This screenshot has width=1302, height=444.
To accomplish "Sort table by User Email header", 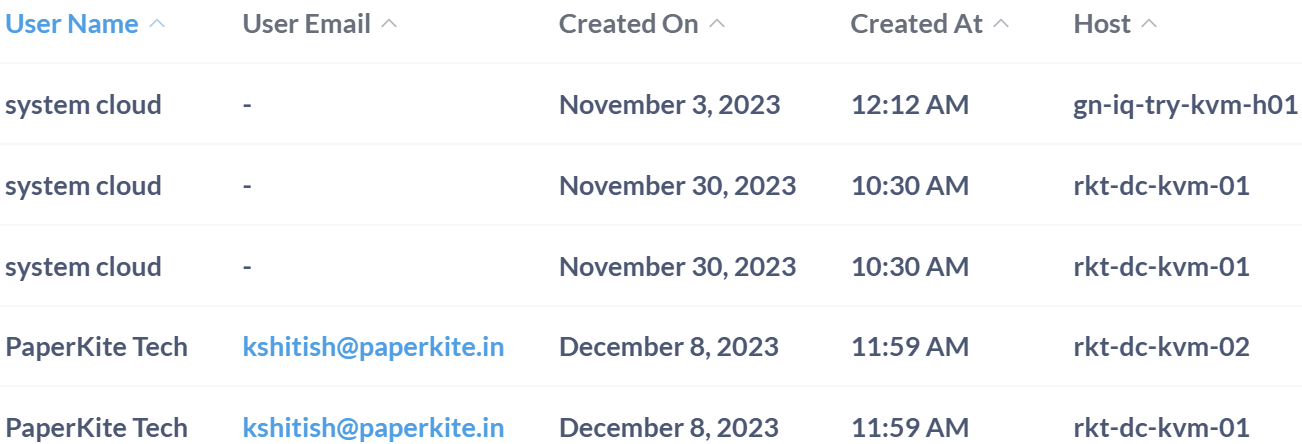I will tap(306, 24).
